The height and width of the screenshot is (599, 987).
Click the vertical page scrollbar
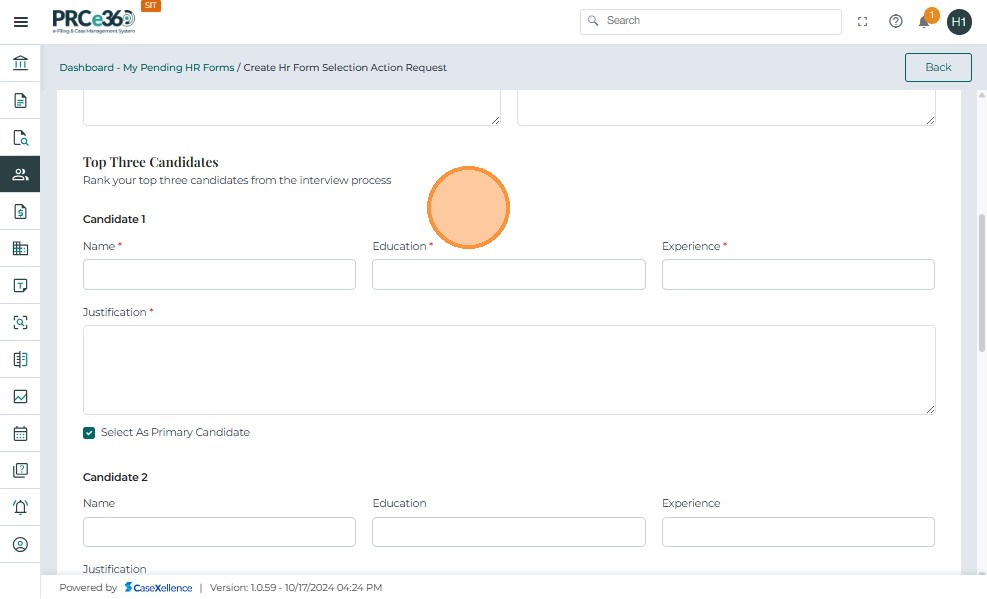[x=981, y=280]
